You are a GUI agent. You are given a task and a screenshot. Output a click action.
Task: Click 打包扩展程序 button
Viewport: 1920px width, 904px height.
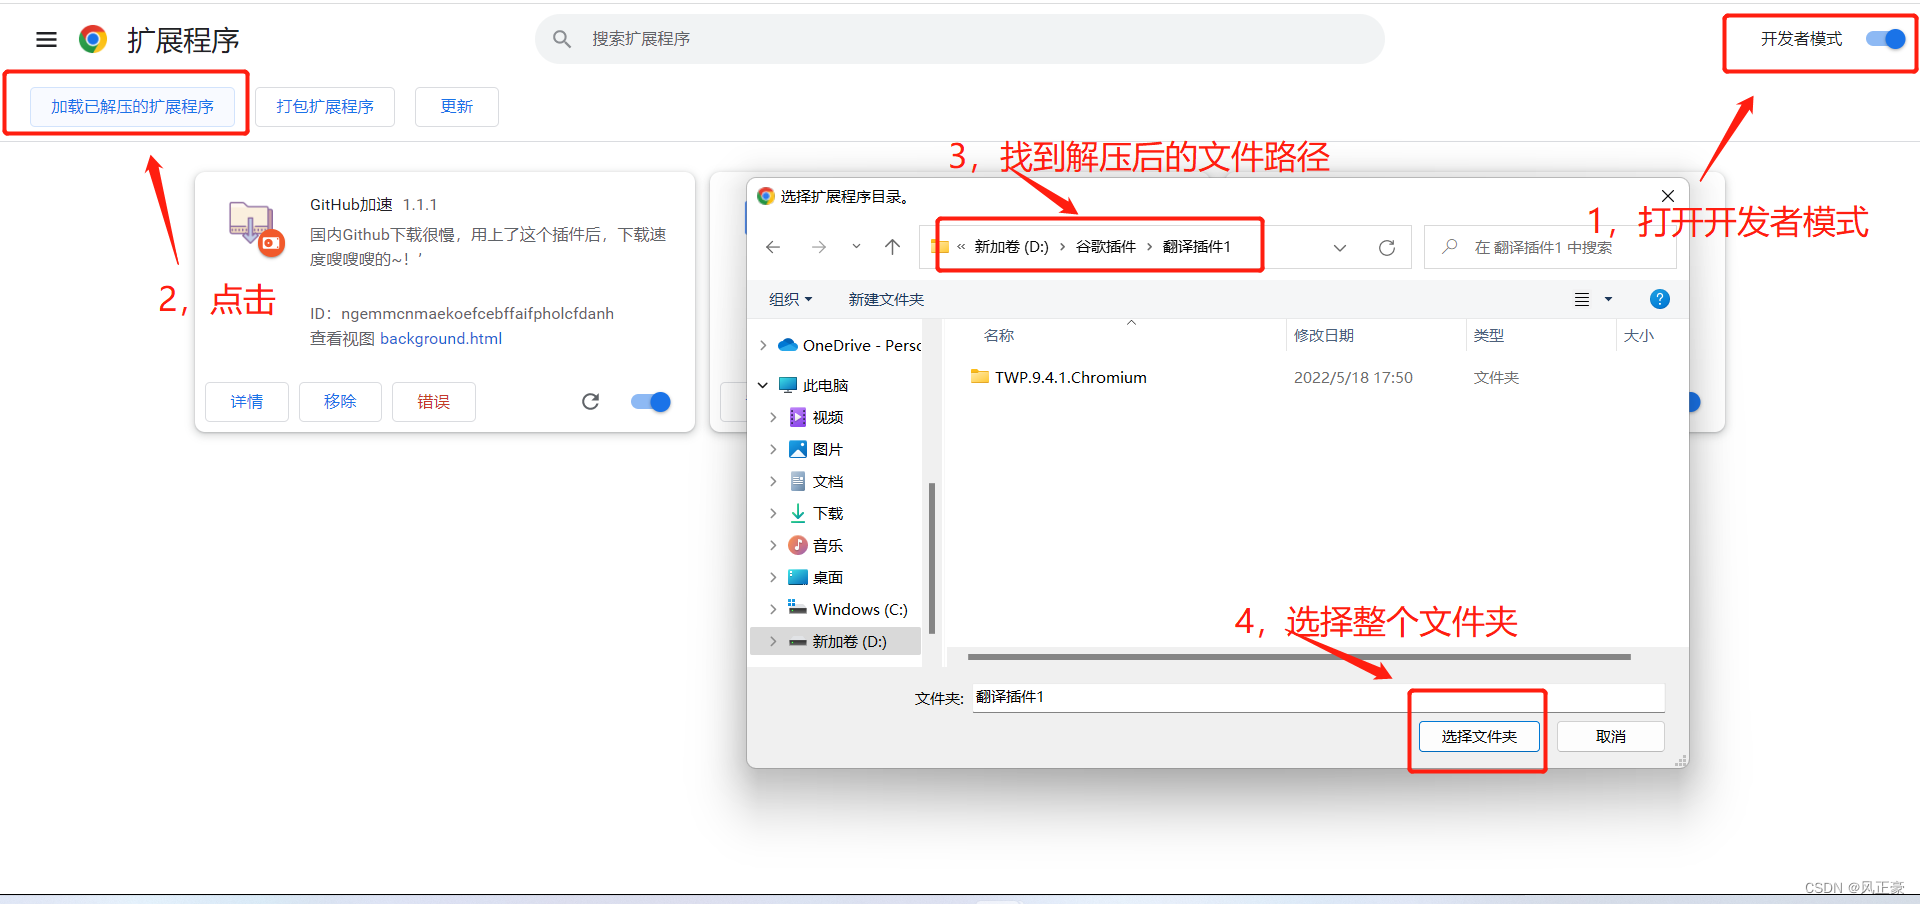325,106
